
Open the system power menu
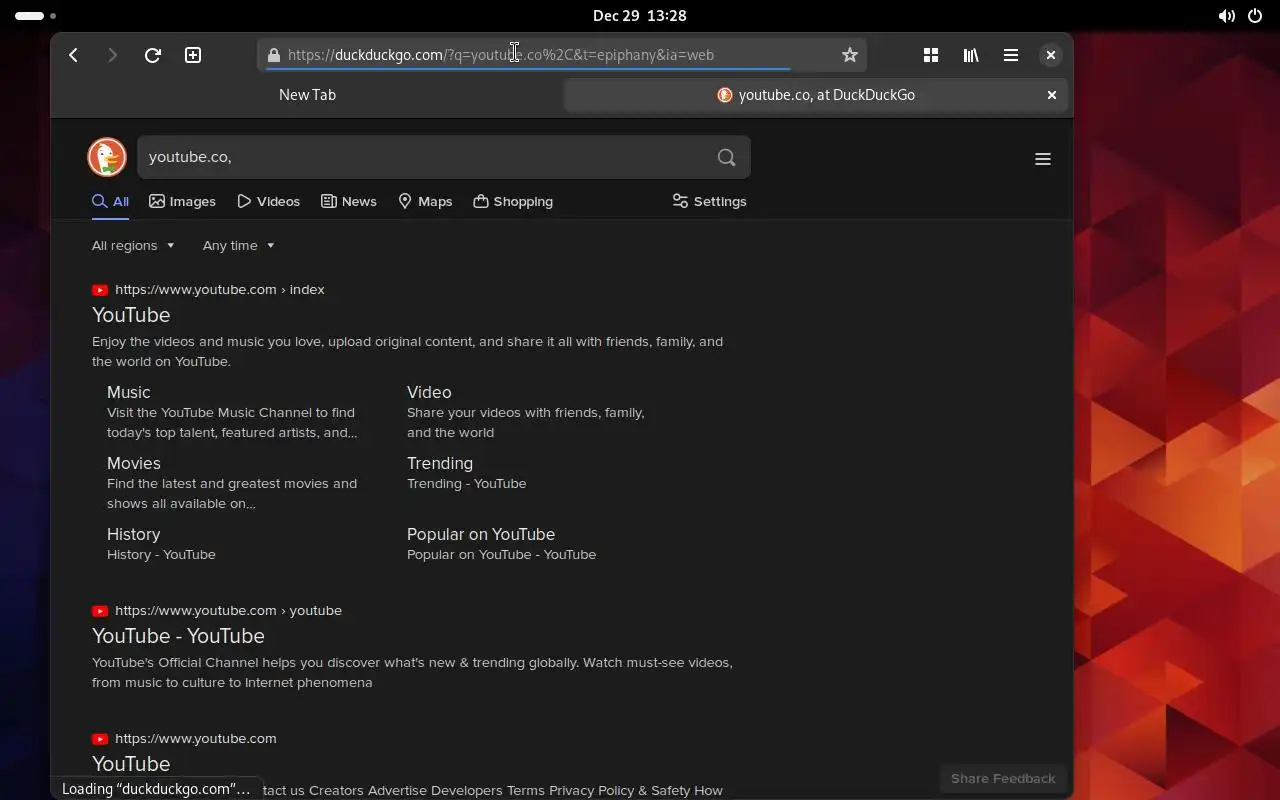coord(1255,16)
